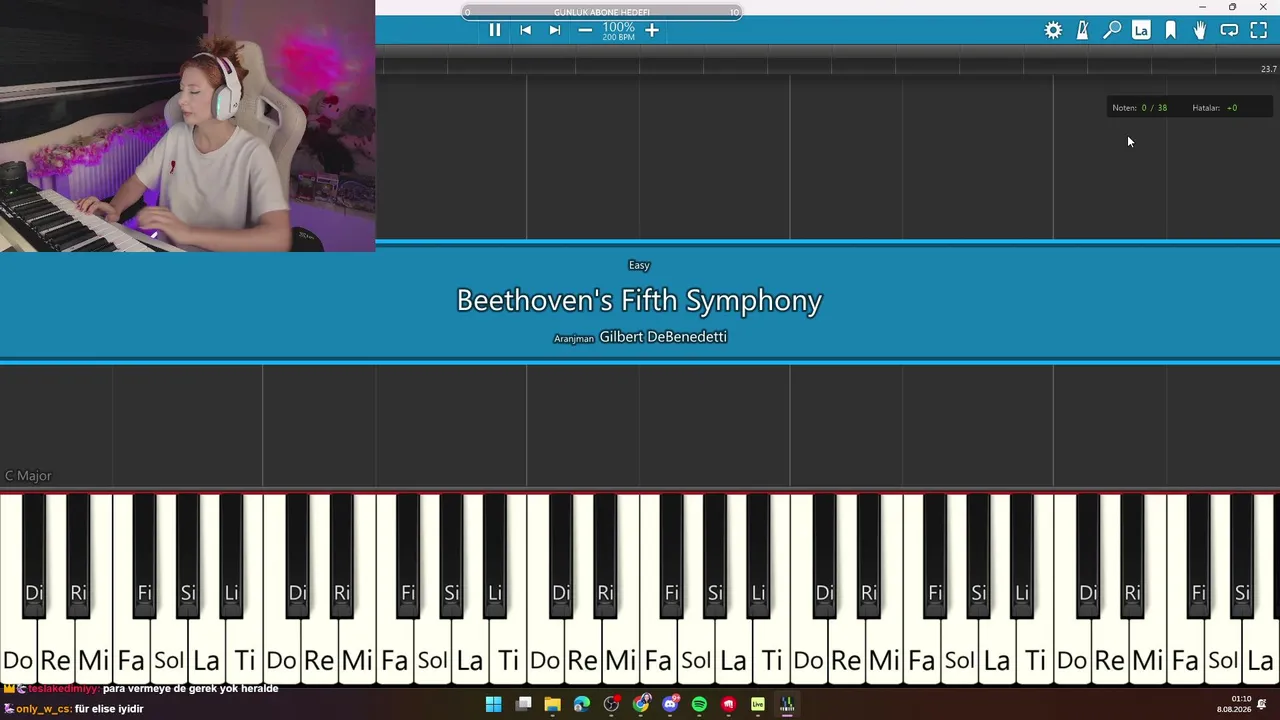Click the Synthesia icon in the taskbar
The height and width of the screenshot is (720, 1280).
787,705
